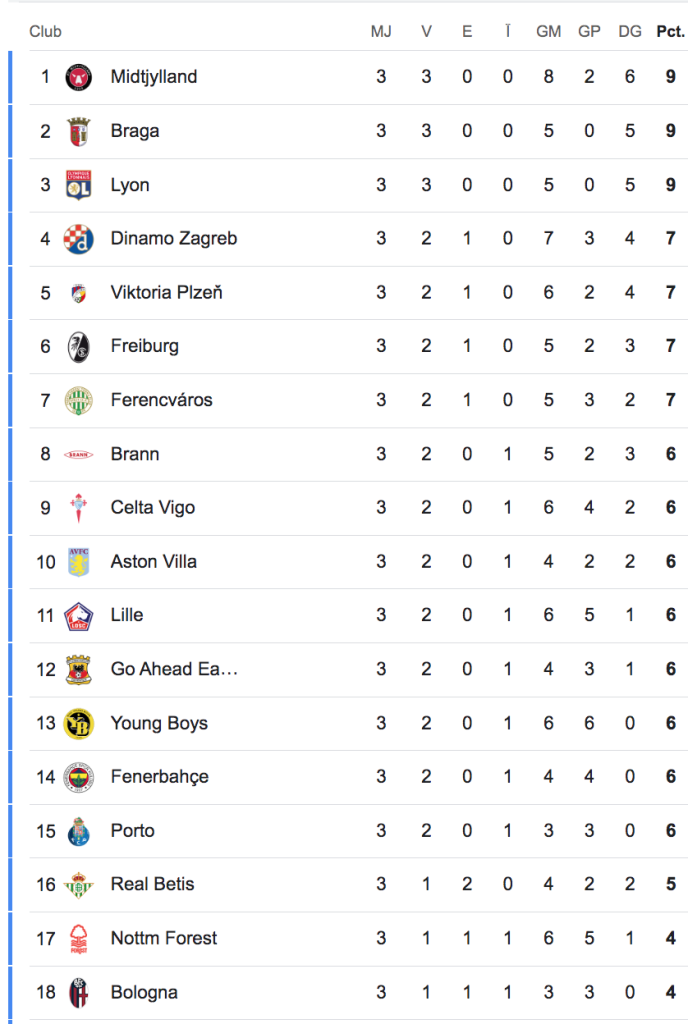Click the Freiburg club logo
Screen dimensions: 688x1024
click(79, 346)
